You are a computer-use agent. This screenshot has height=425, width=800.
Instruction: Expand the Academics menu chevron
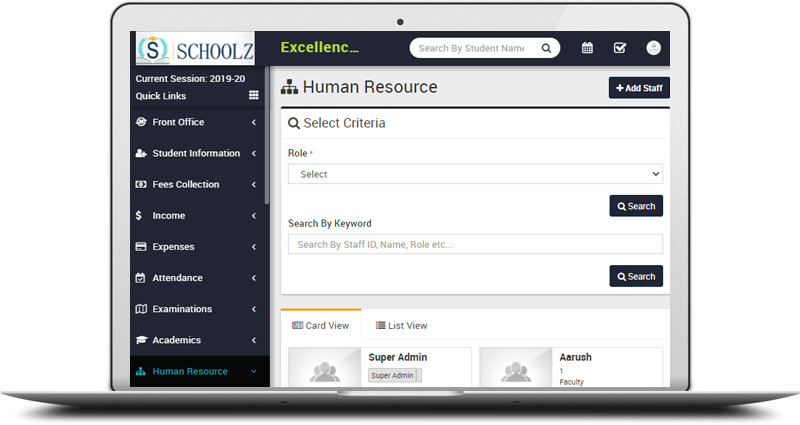(x=254, y=340)
